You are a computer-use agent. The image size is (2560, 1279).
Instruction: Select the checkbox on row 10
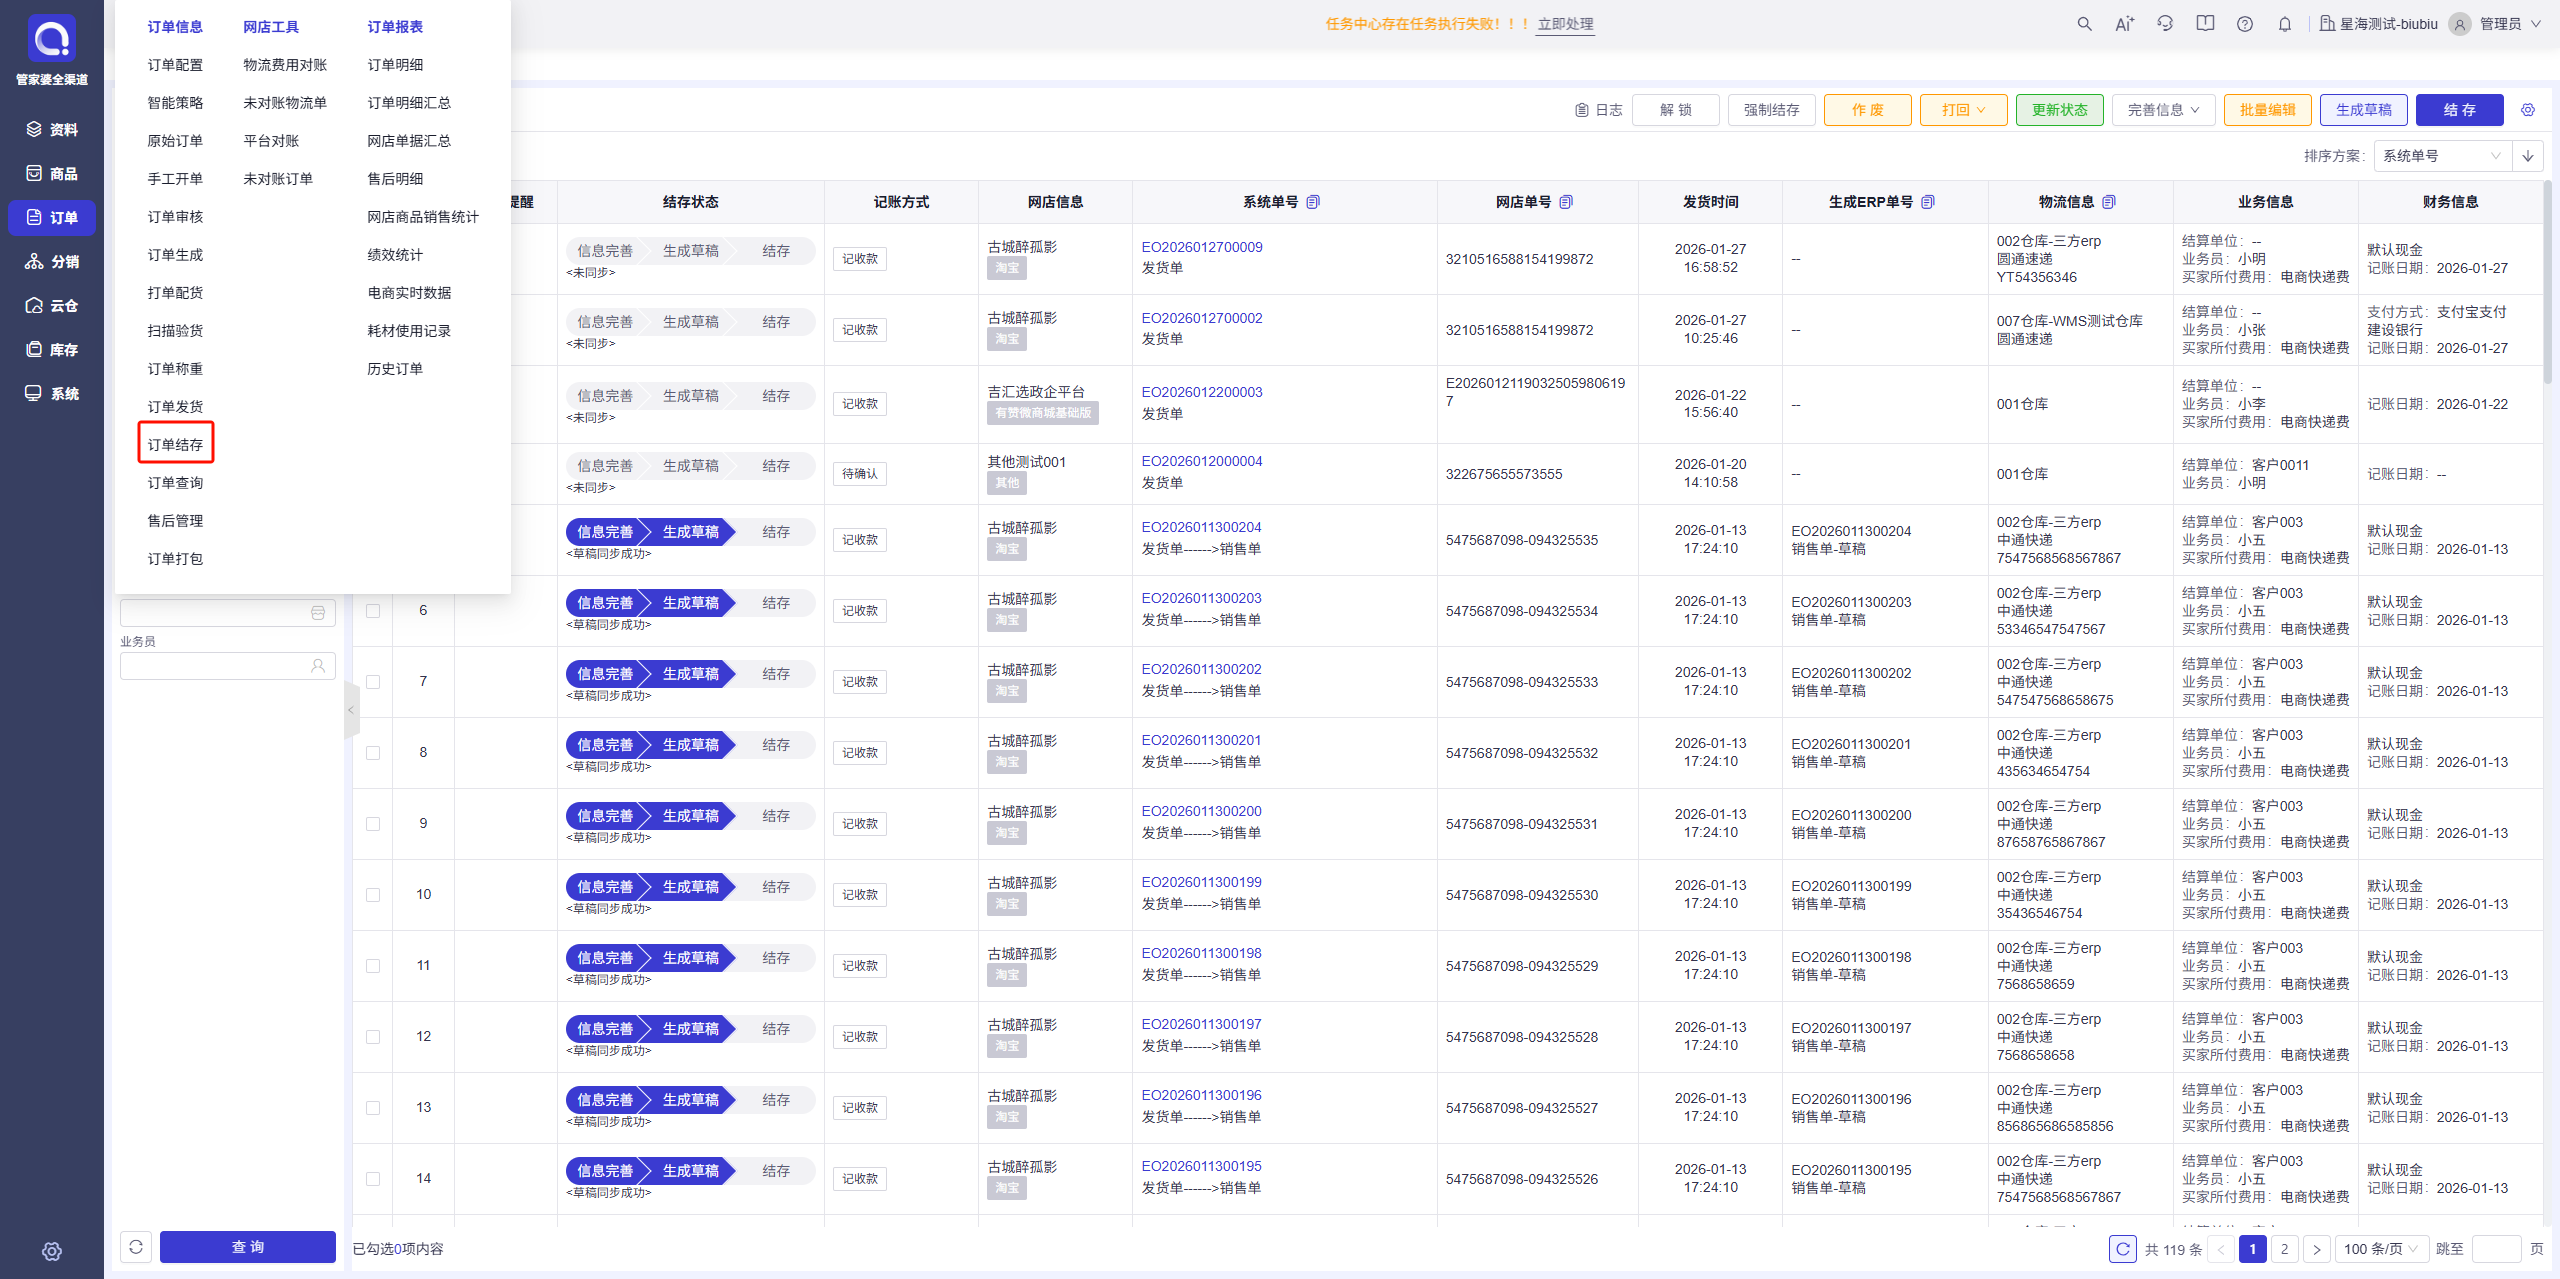click(373, 895)
